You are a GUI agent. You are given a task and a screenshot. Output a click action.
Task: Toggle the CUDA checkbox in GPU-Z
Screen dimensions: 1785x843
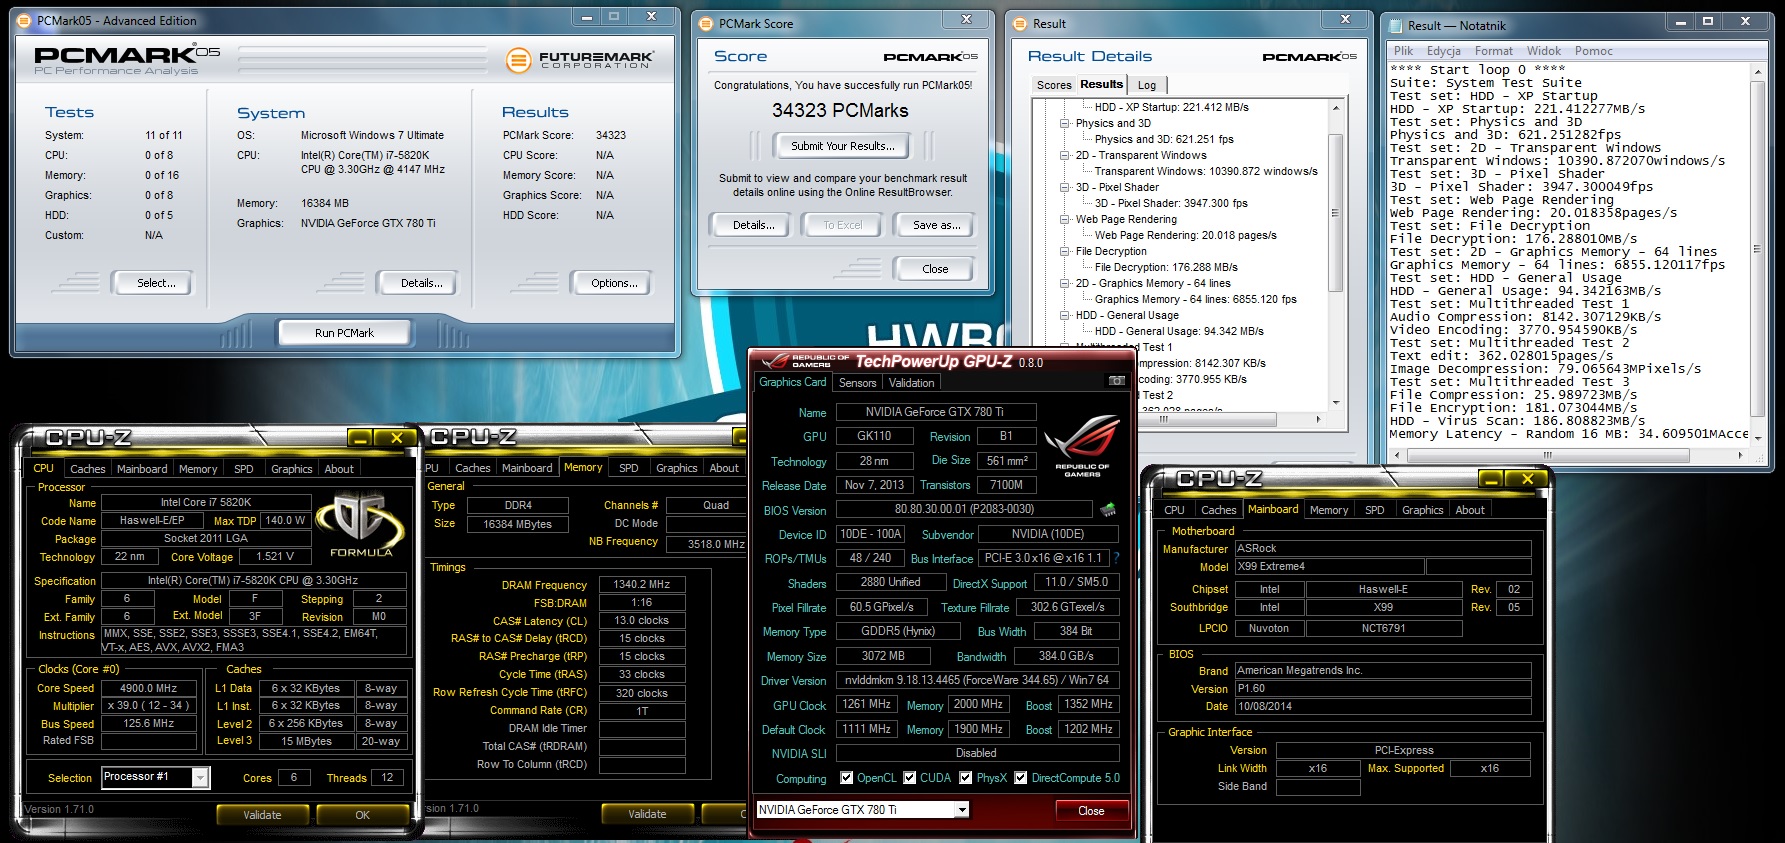coord(910,778)
